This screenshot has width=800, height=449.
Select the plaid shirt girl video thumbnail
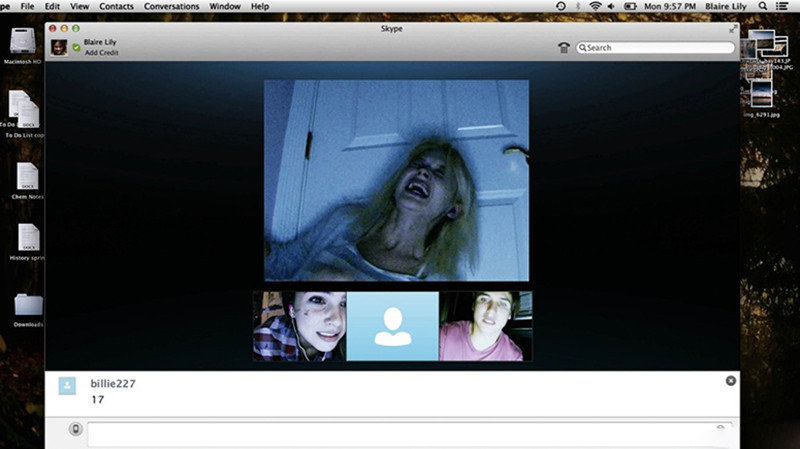click(299, 326)
